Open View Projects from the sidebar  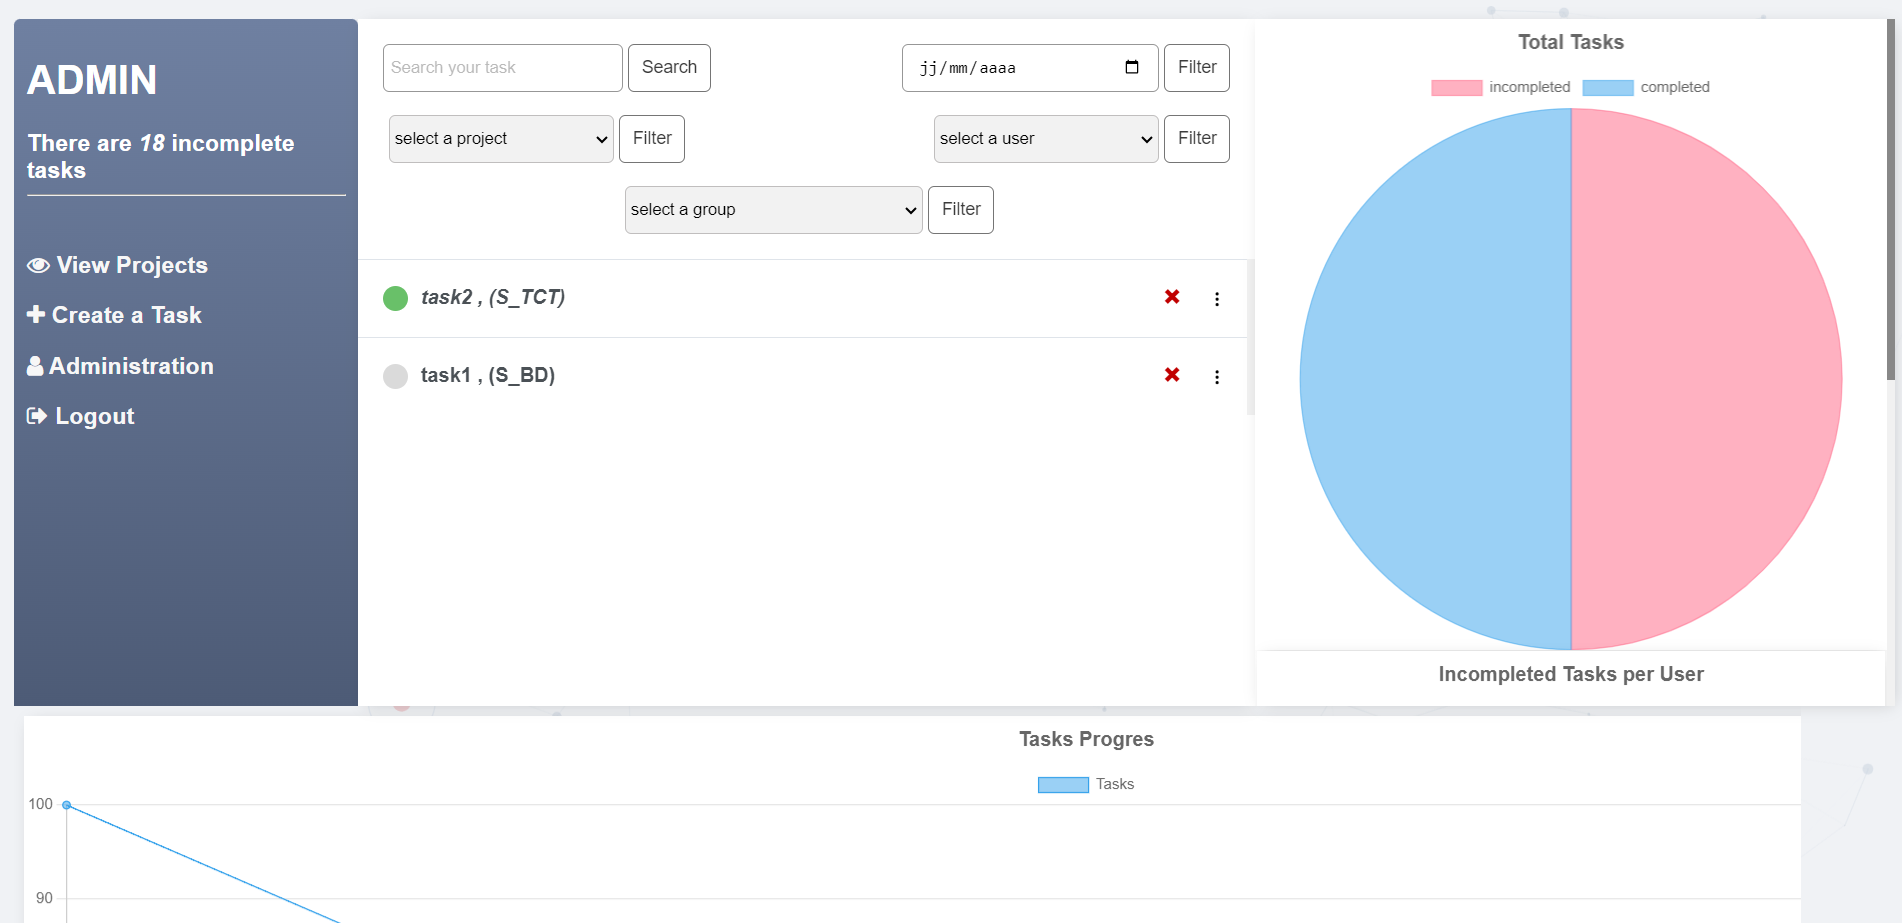click(x=132, y=265)
